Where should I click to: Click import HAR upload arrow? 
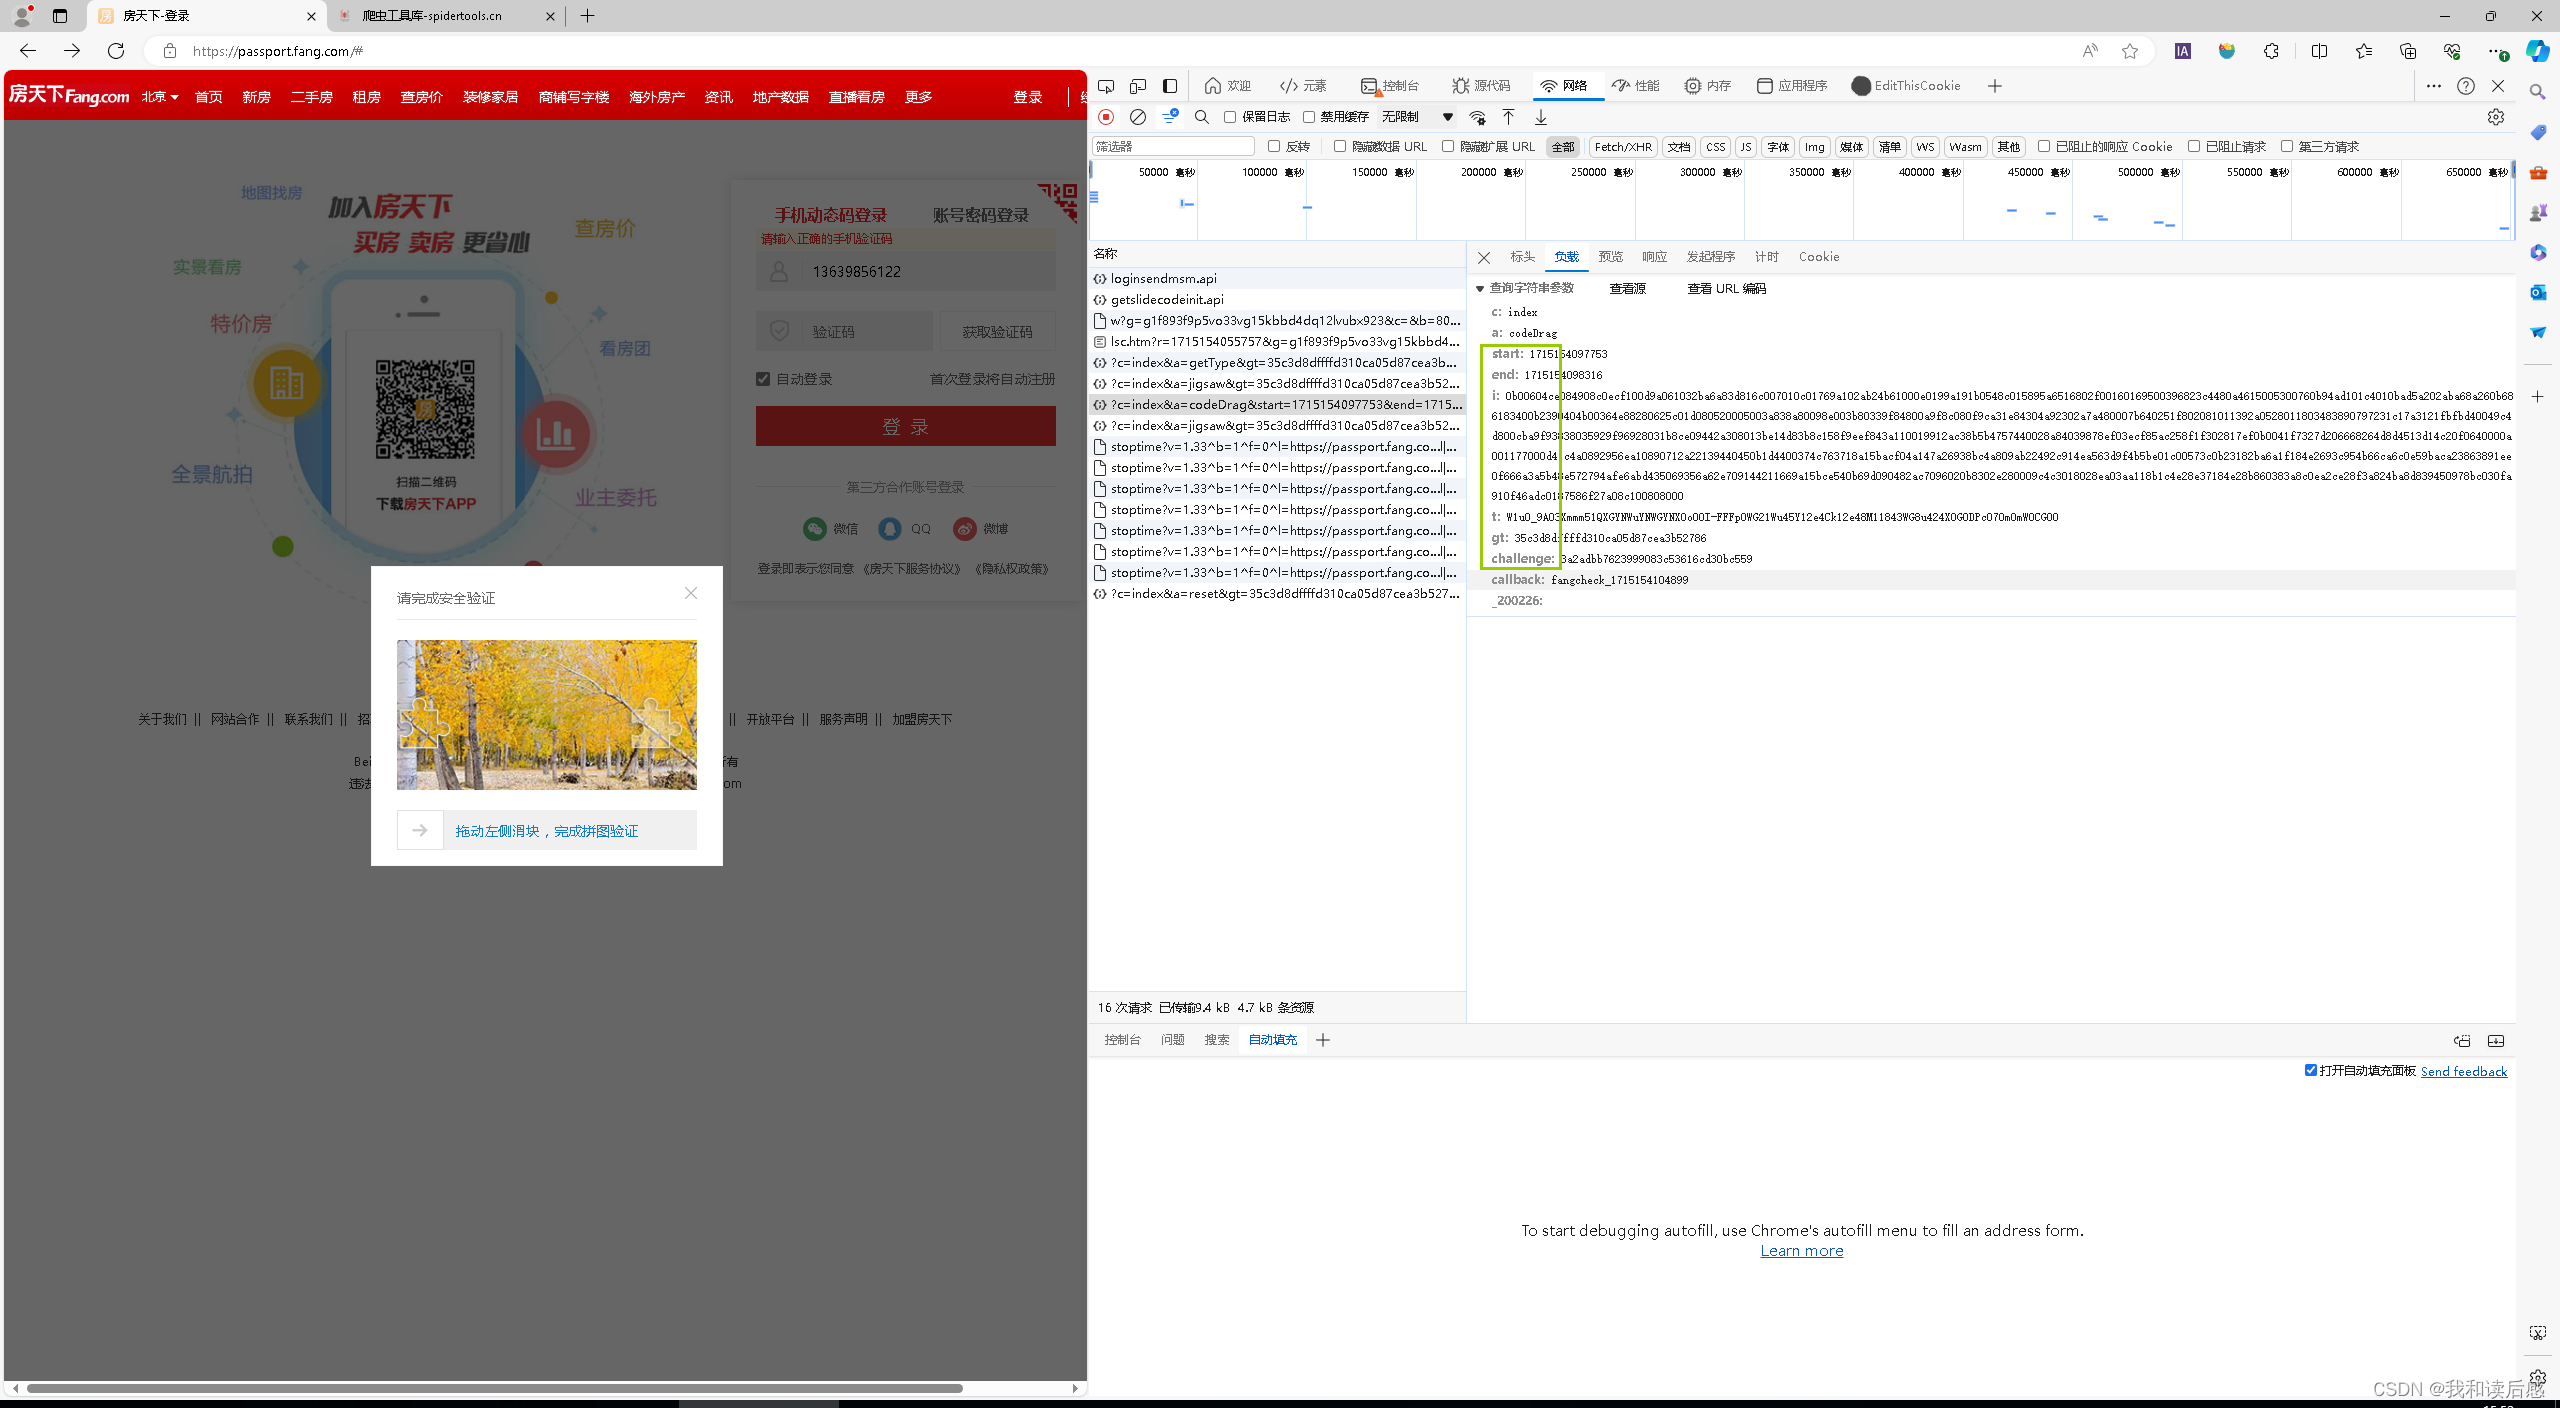(x=1509, y=117)
